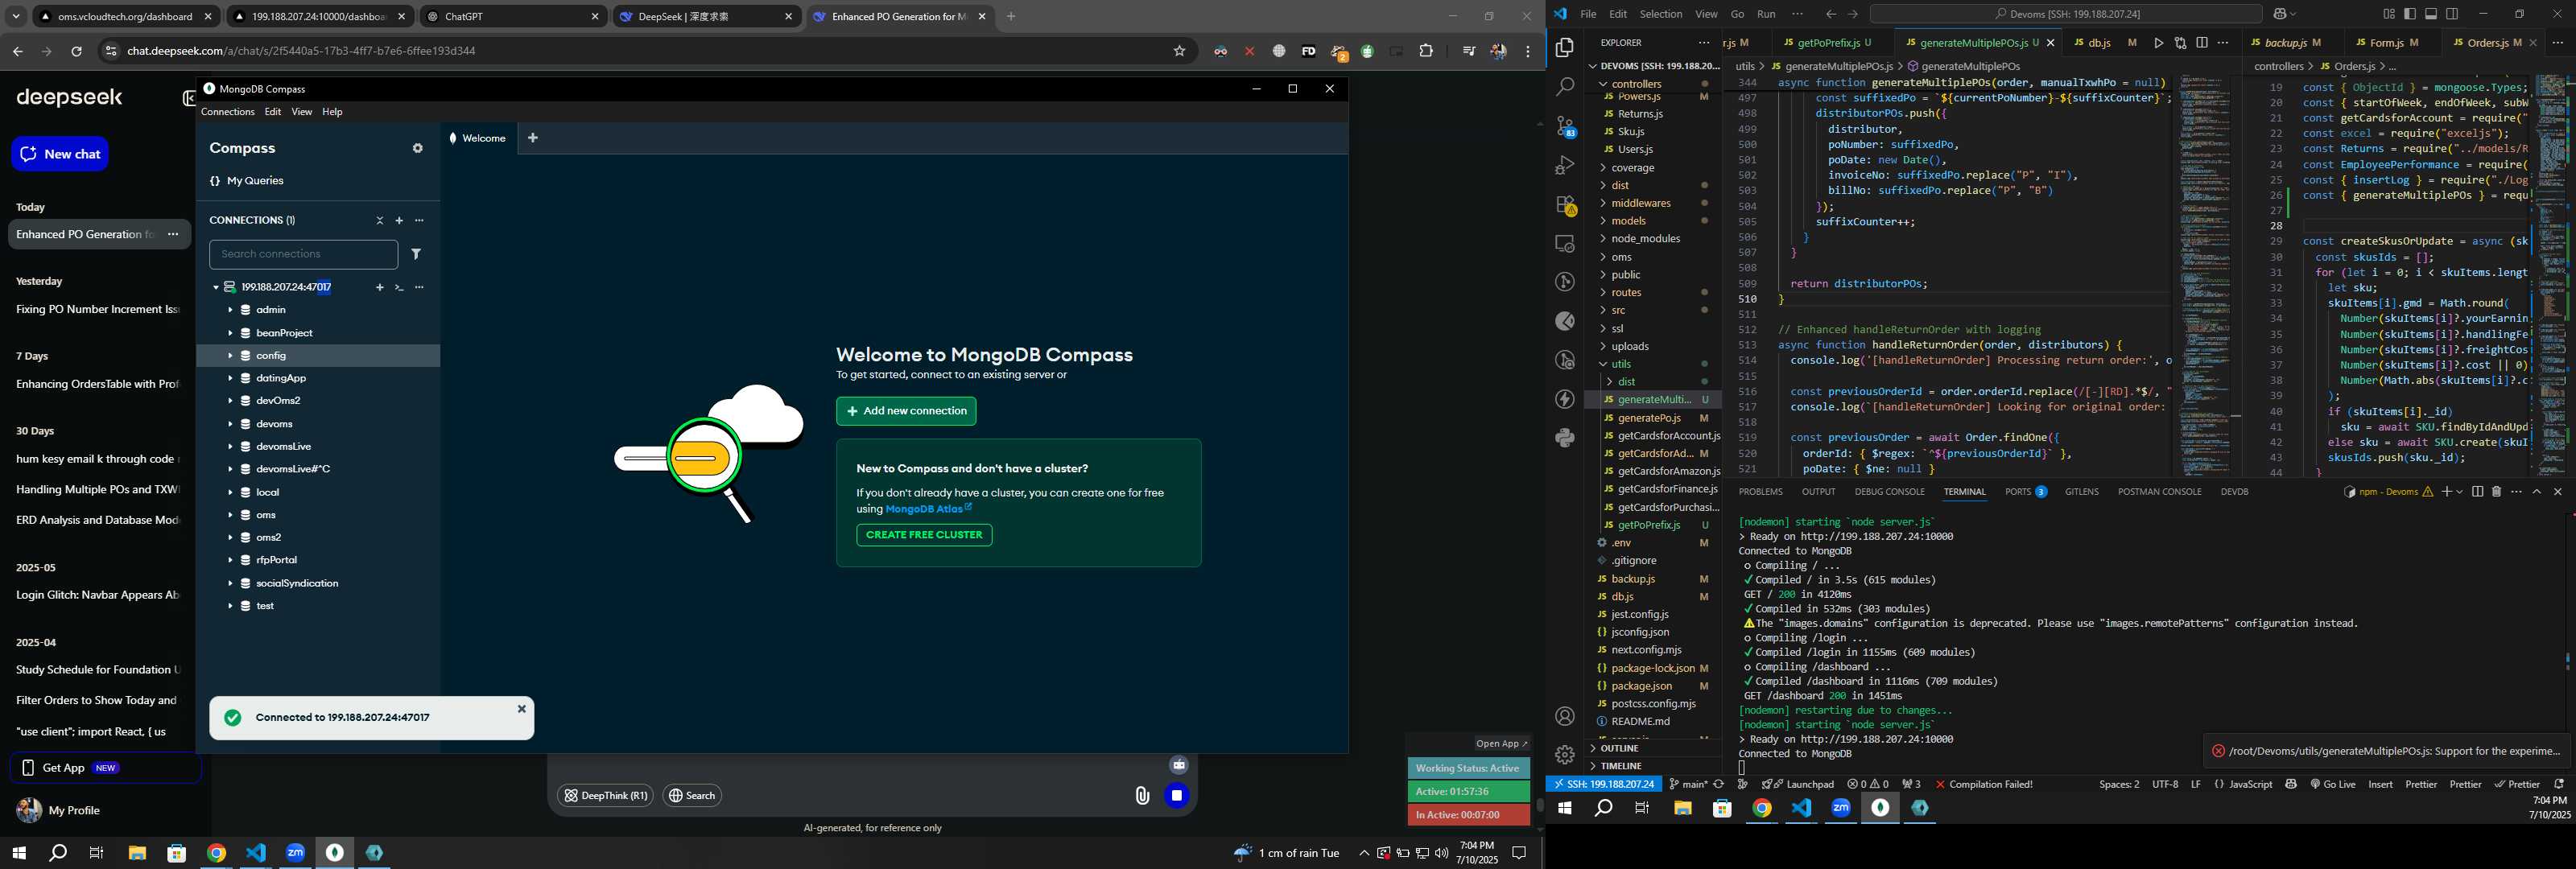Toggle DeepThink (R1) mode

[x=605, y=796]
